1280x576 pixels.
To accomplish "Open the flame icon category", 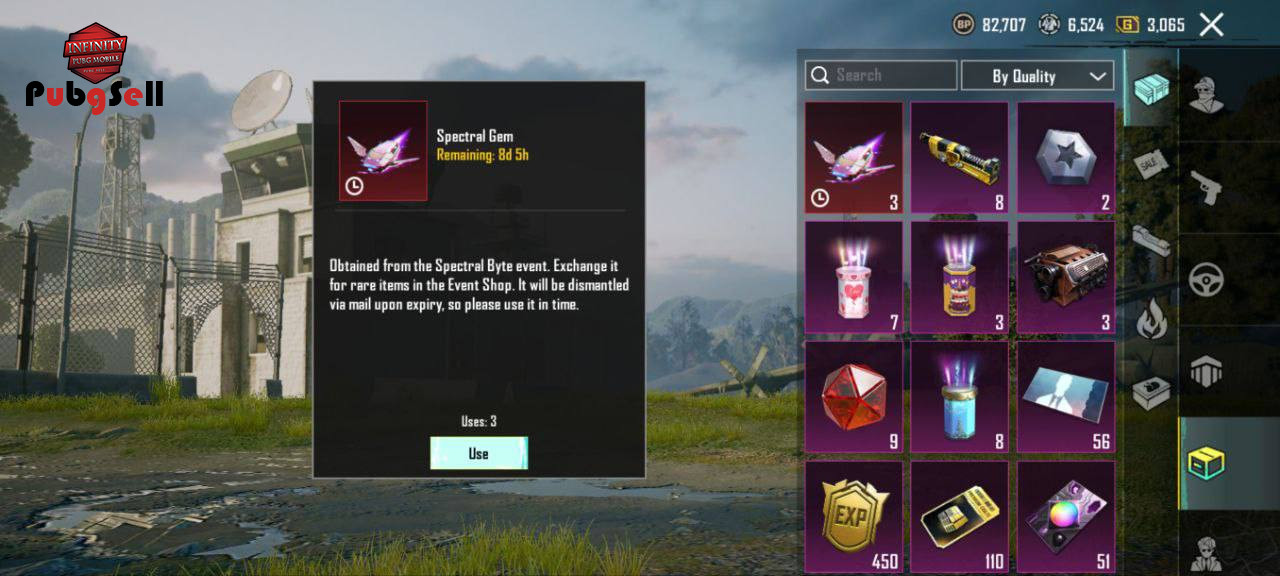I will pyautogui.click(x=1151, y=319).
